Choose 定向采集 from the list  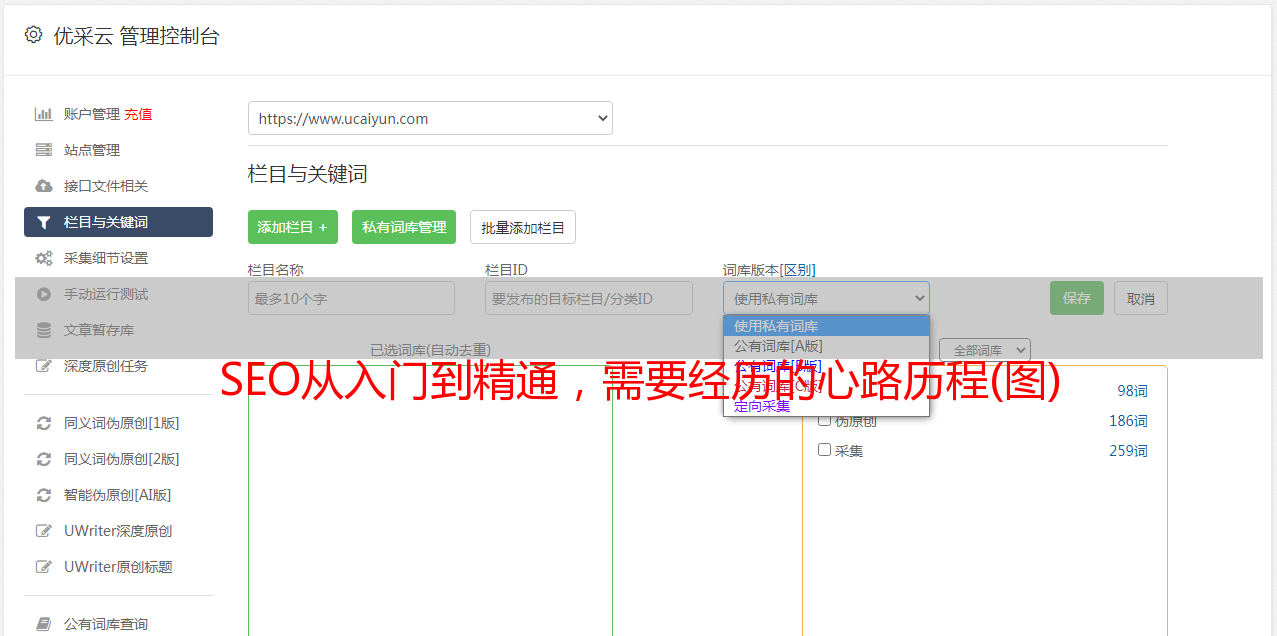[826, 406]
